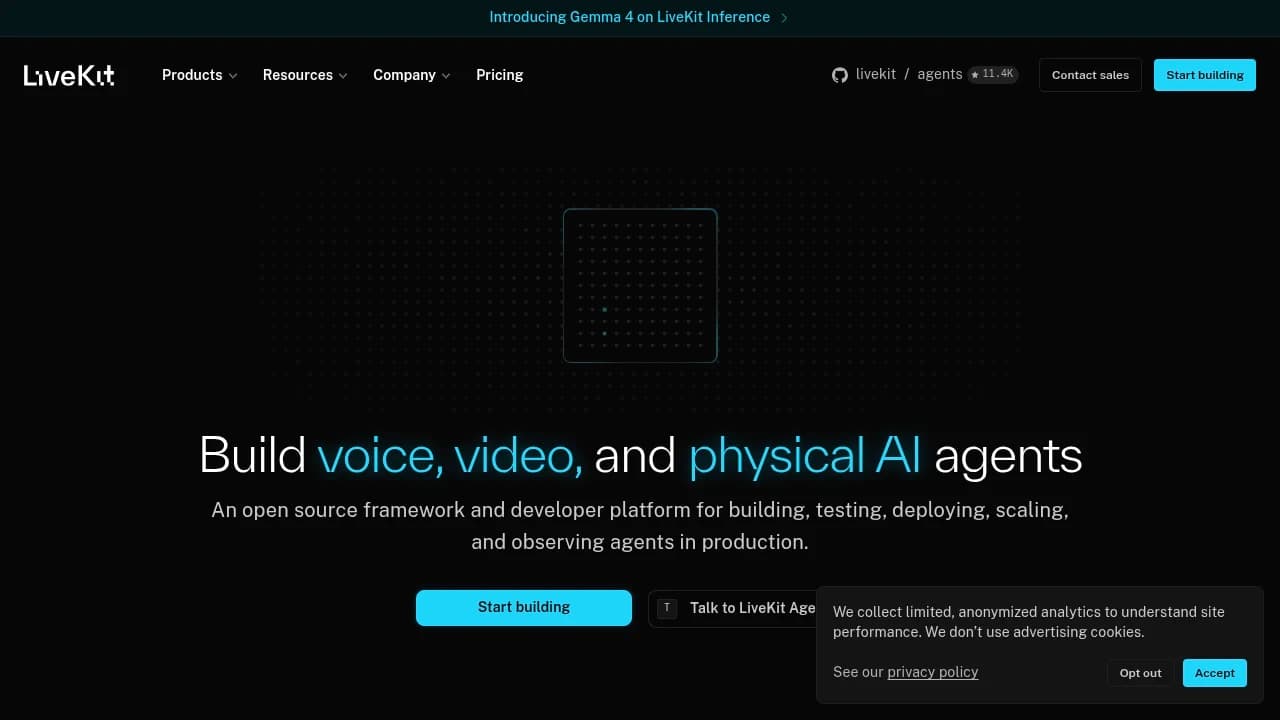This screenshot has width=1280, height=720.
Task: Click Contact sales in the header
Action: point(1090,75)
